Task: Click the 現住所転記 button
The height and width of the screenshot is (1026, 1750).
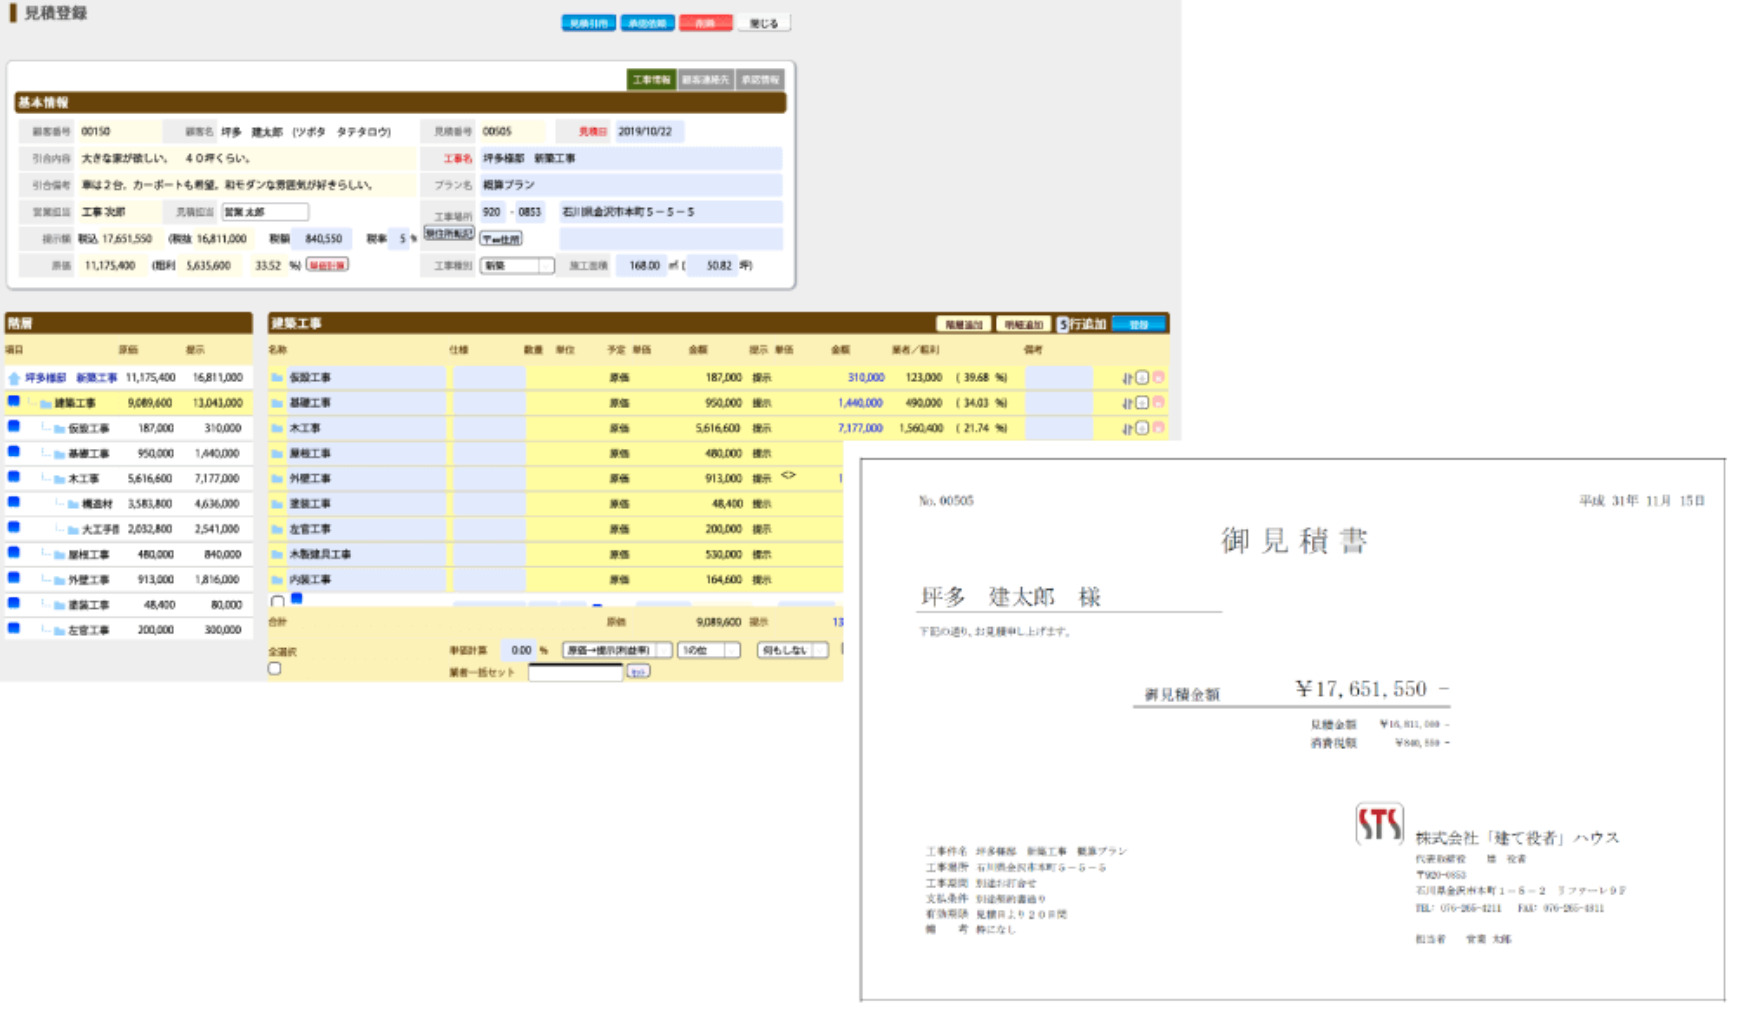Action: 449,233
